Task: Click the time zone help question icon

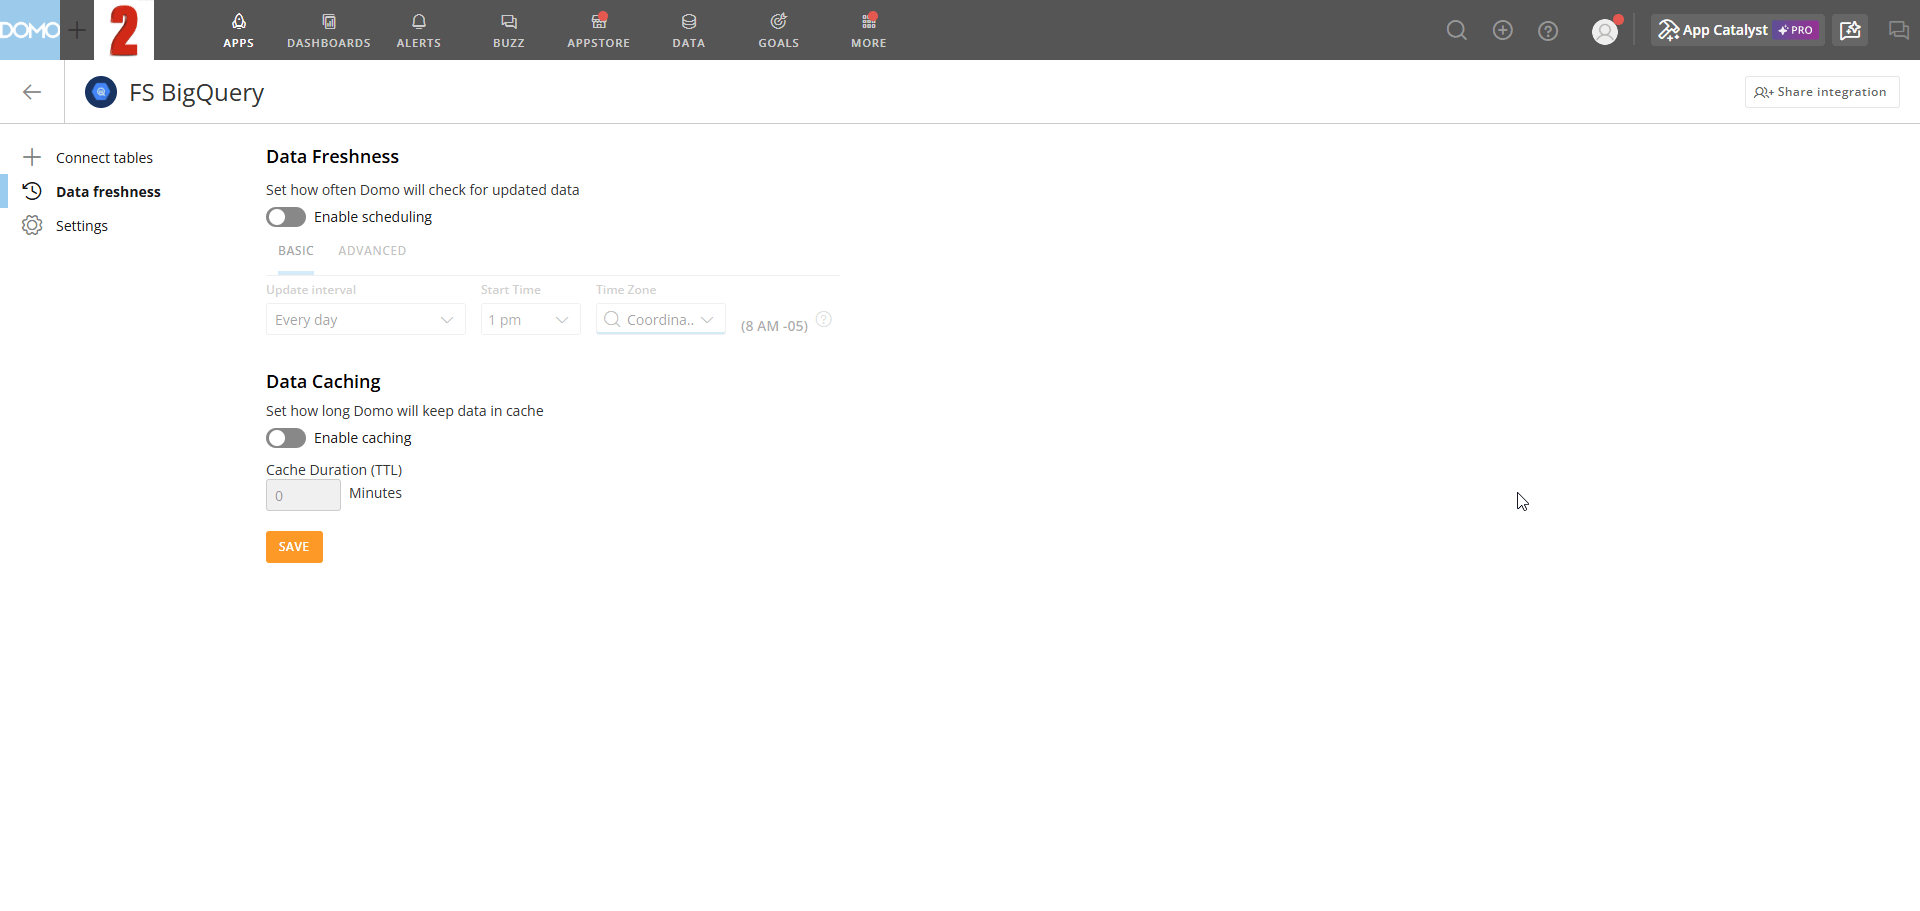Action: point(824,319)
